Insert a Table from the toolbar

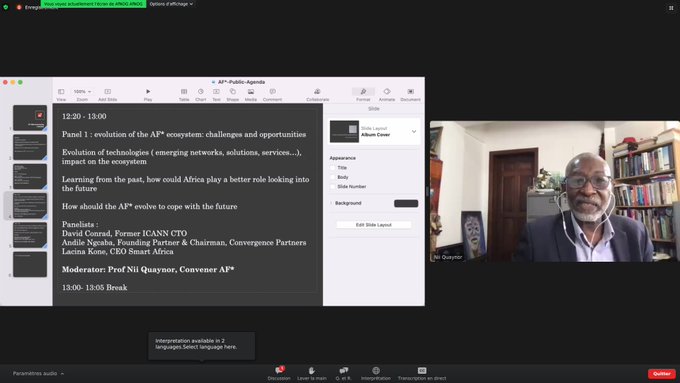[184, 92]
